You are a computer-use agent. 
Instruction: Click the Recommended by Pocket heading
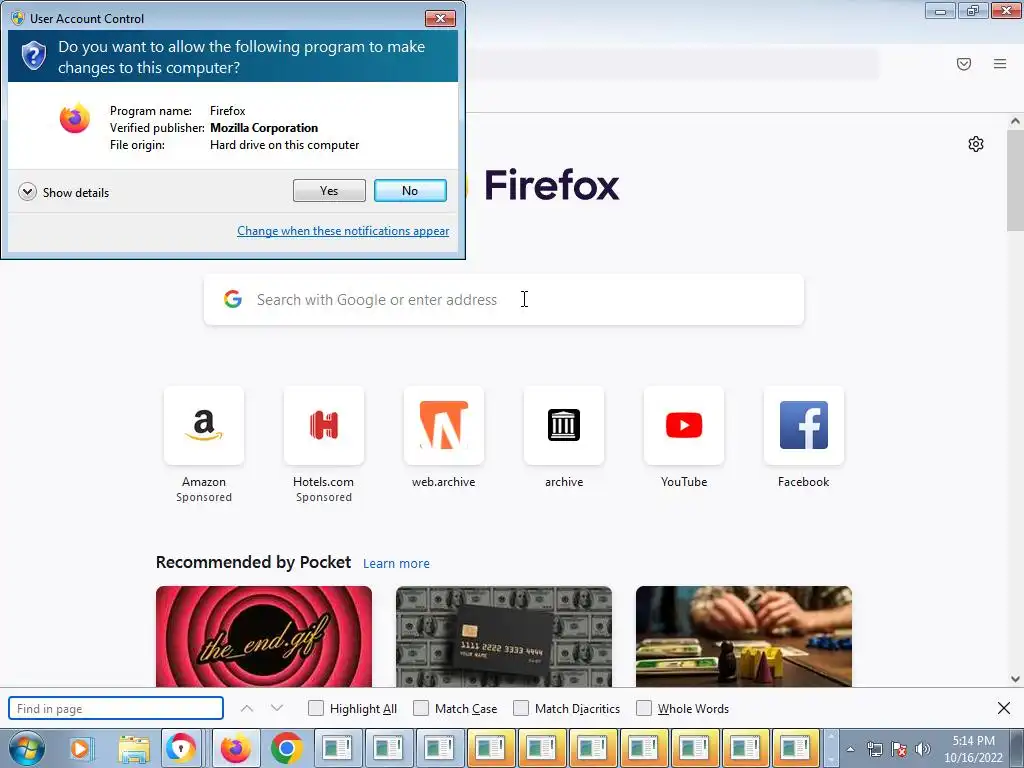point(253,562)
